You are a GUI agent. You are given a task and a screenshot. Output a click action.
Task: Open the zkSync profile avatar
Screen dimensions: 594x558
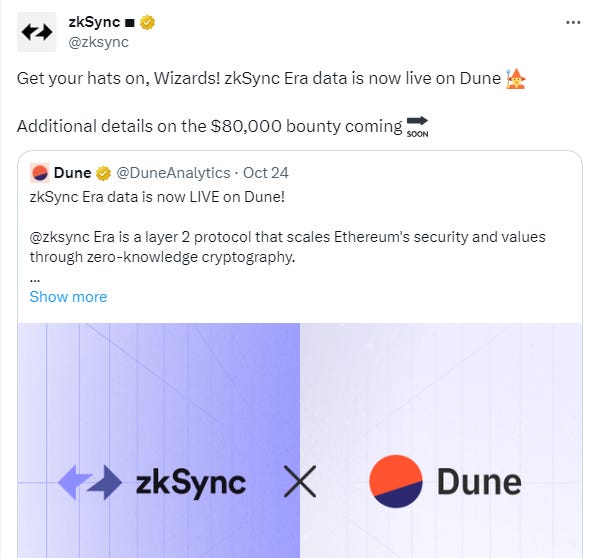36,32
